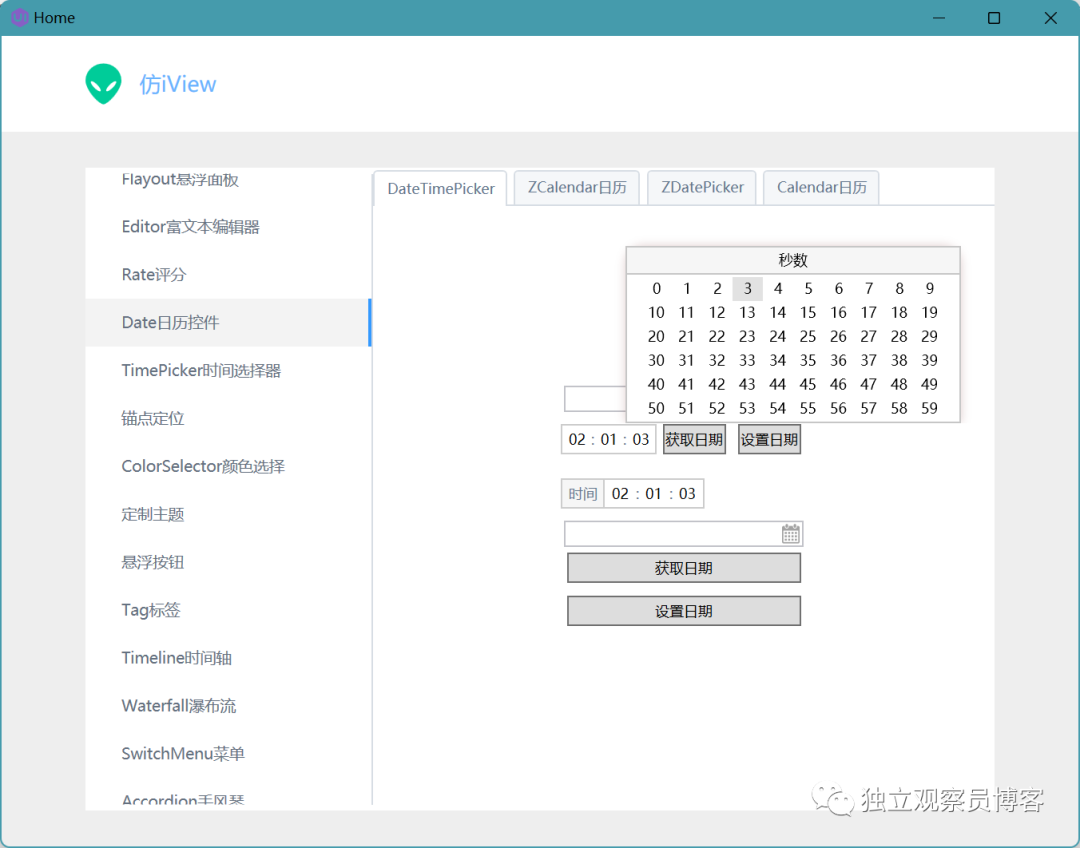Screen dimensions: 1080x848
Task: Select second 30 in the seconds grid
Action: 656,360
